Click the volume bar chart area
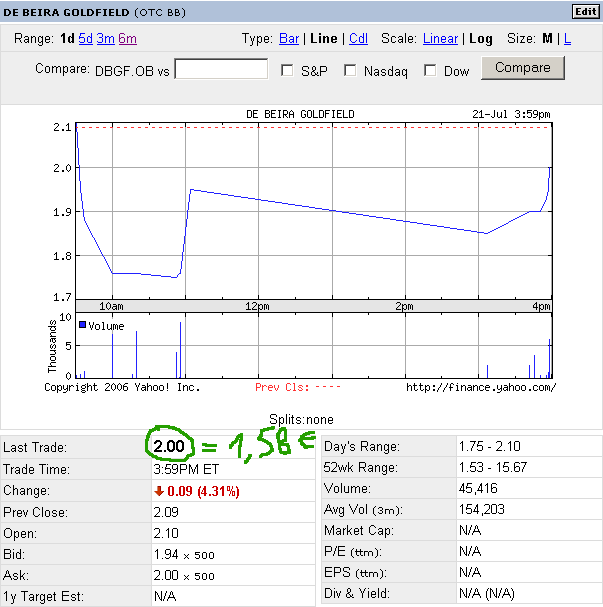603x607 pixels. 314,345
